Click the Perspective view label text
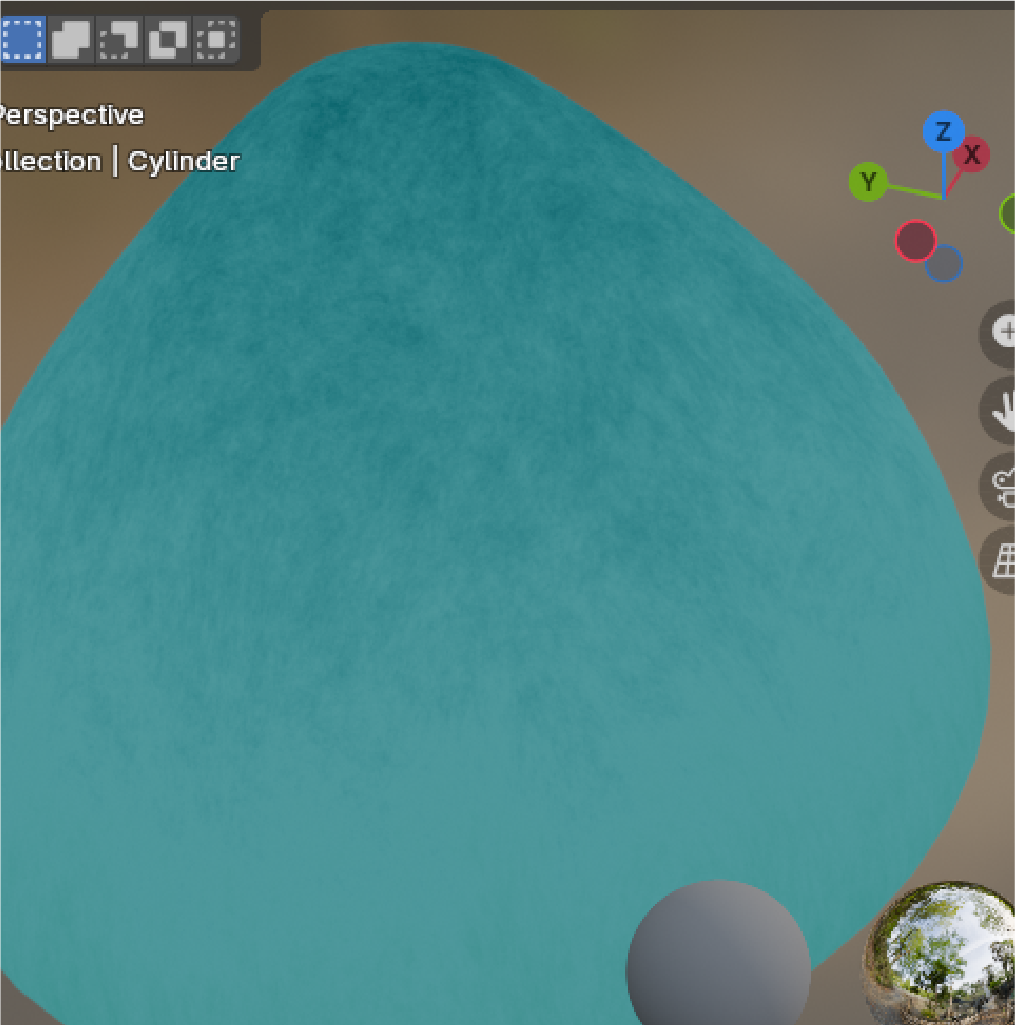The height and width of the screenshot is (1025, 1015). point(70,115)
